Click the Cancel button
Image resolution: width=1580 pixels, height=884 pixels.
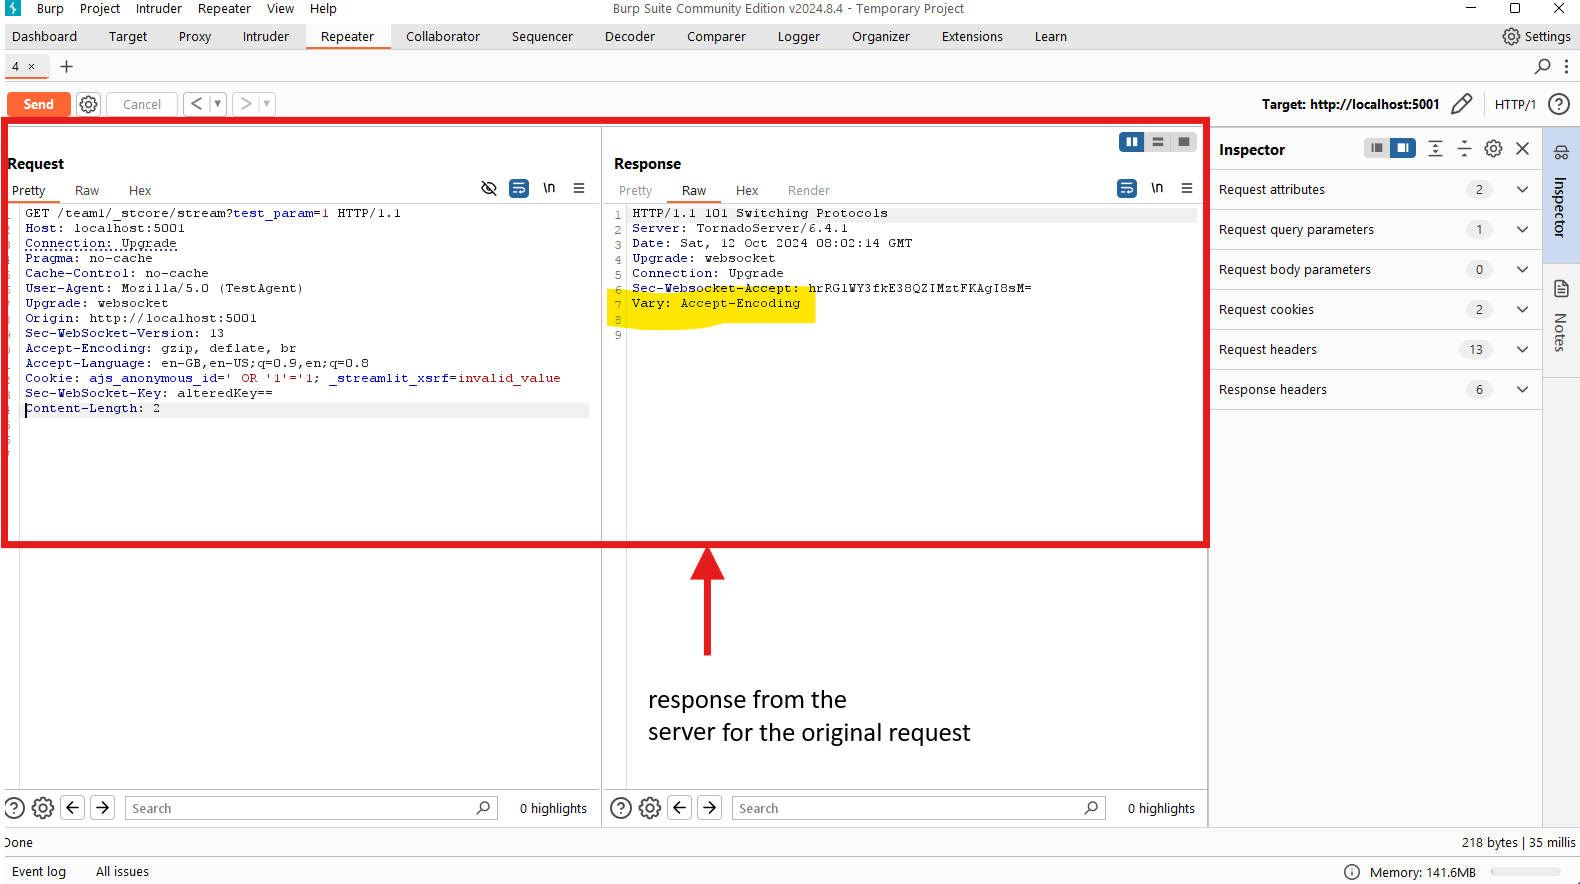142,104
